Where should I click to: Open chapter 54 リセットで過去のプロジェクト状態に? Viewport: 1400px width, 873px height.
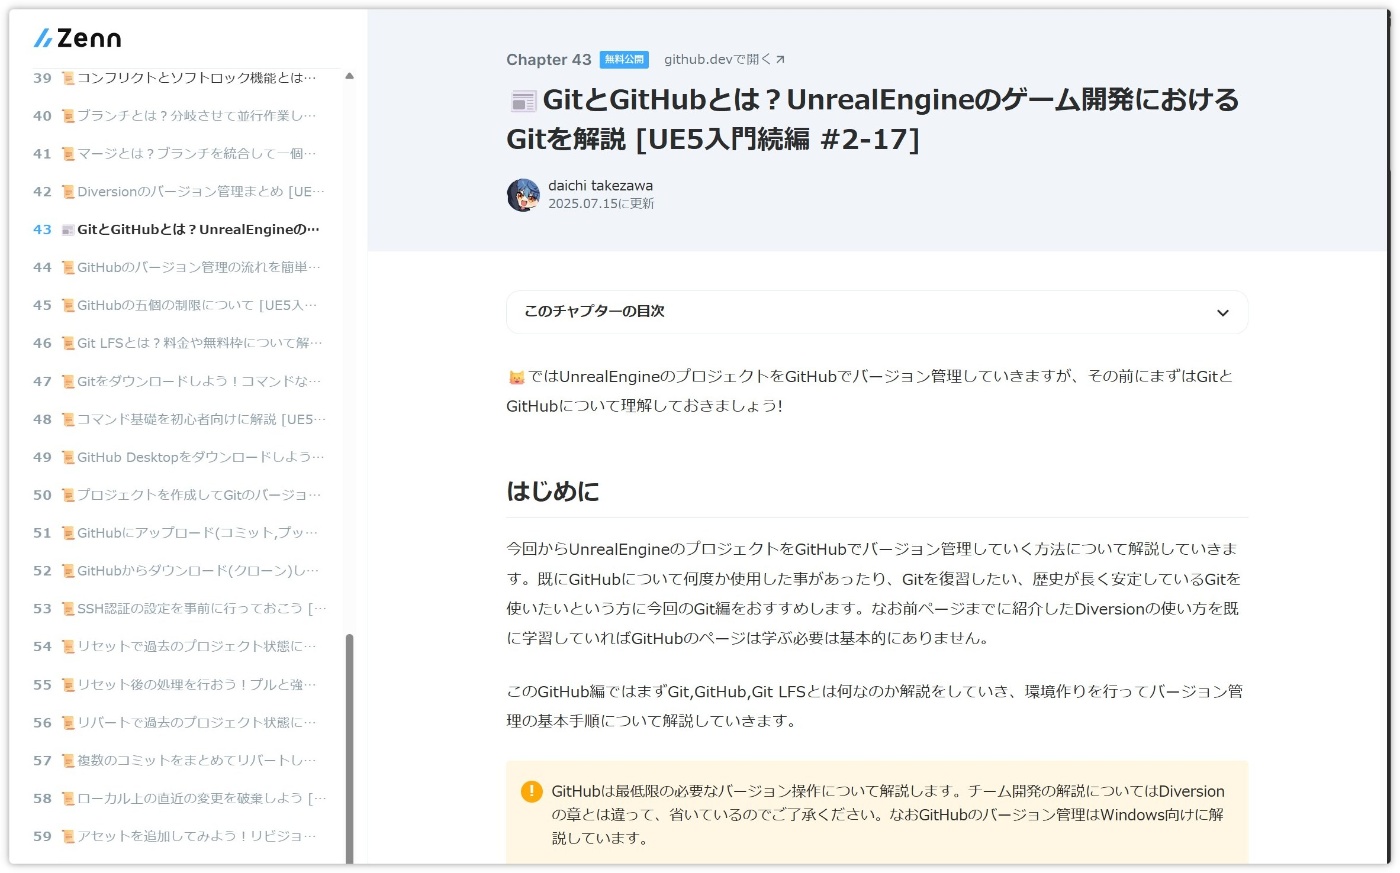point(180,648)
